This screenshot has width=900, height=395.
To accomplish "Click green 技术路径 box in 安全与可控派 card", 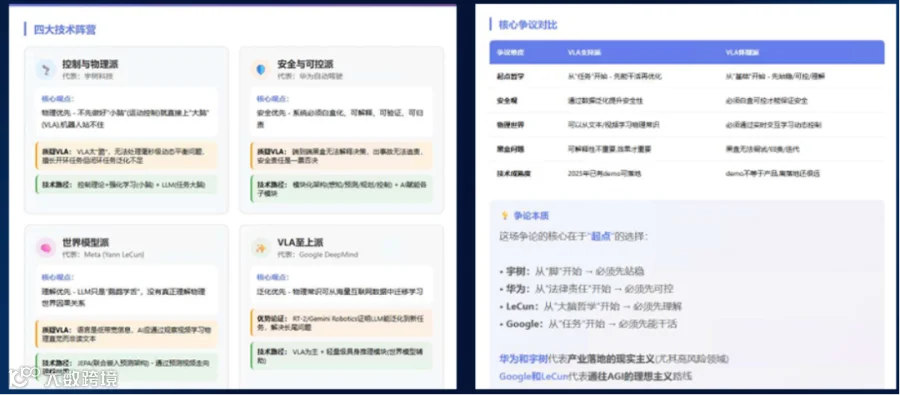I will pos(342,189).
